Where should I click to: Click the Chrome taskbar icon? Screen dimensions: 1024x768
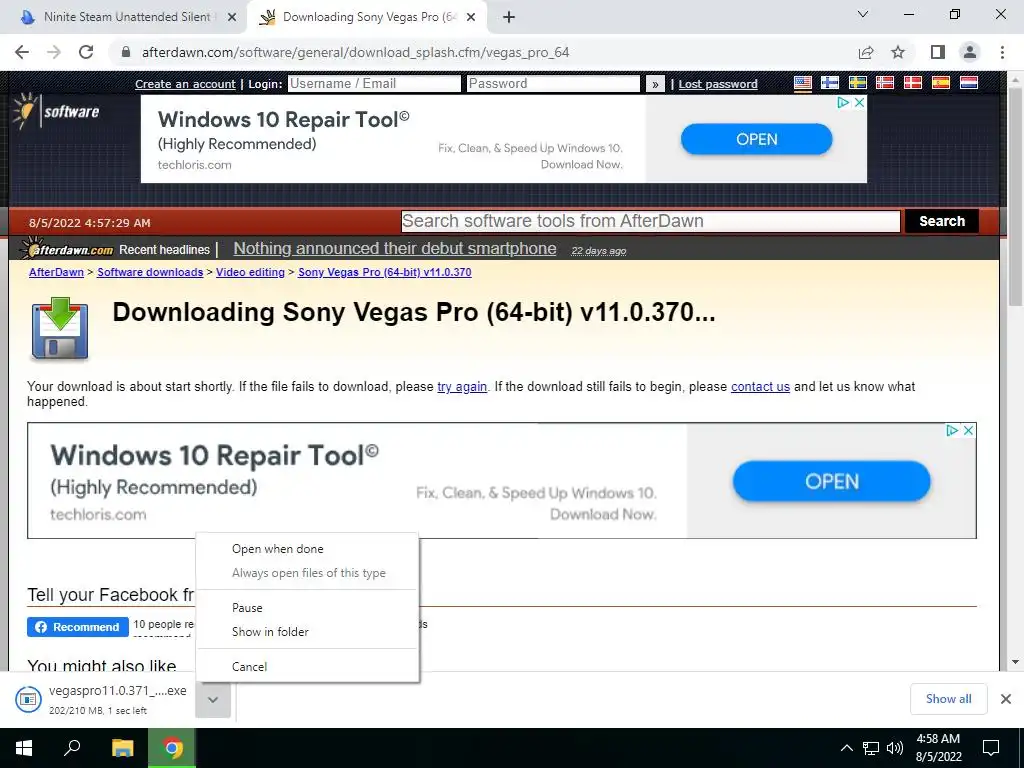(x=172, y=748)
